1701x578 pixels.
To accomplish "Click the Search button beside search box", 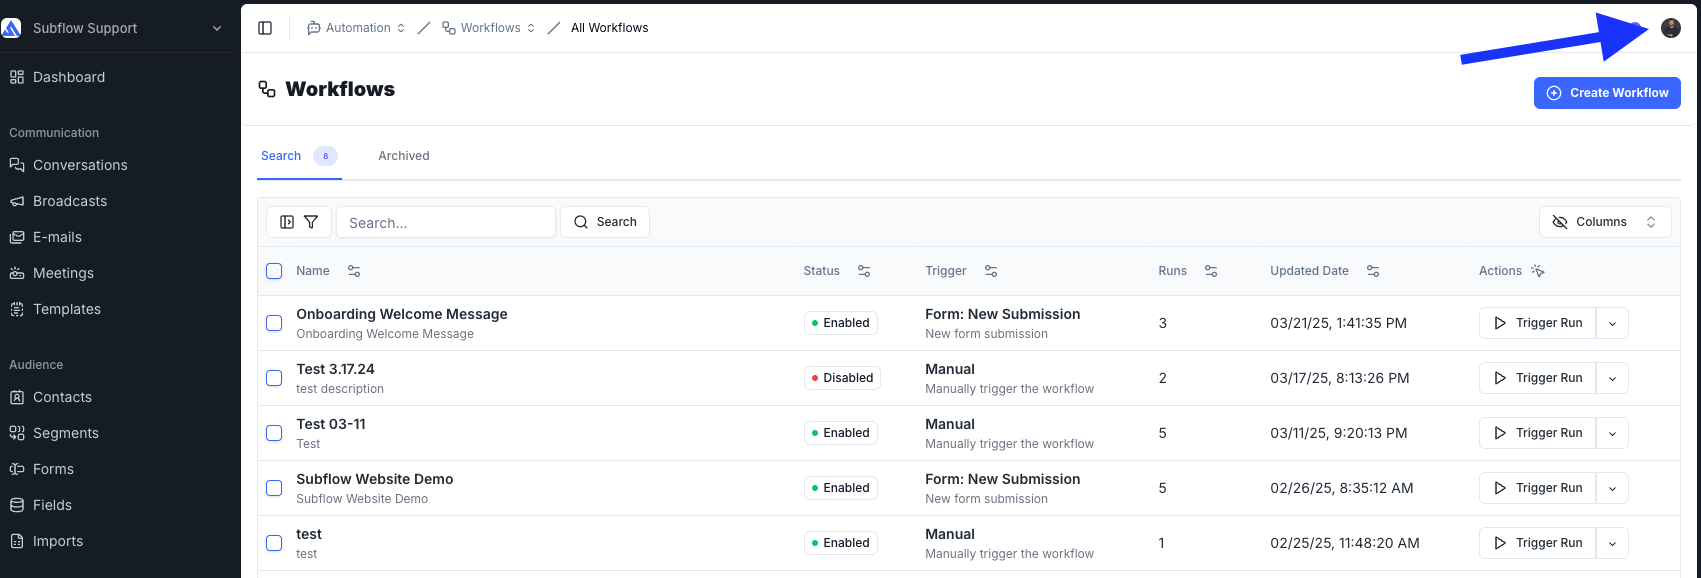I will [605, 222].
